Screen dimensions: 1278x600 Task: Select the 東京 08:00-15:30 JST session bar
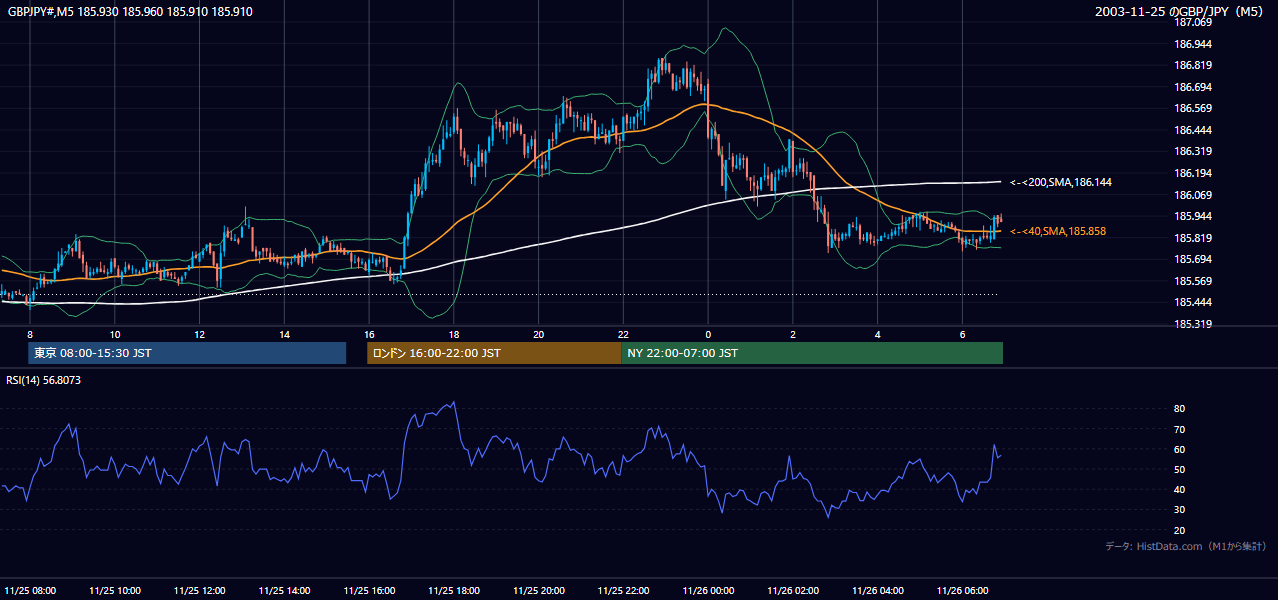[187, 353]
